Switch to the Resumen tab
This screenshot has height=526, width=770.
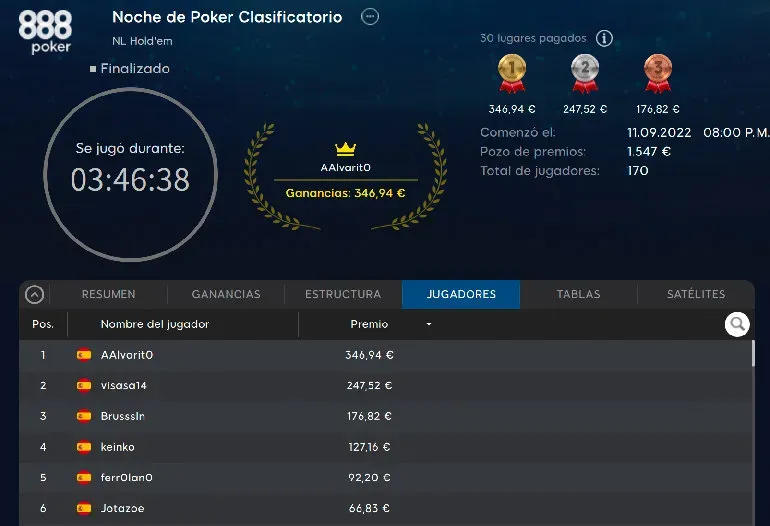click(109, 294)
